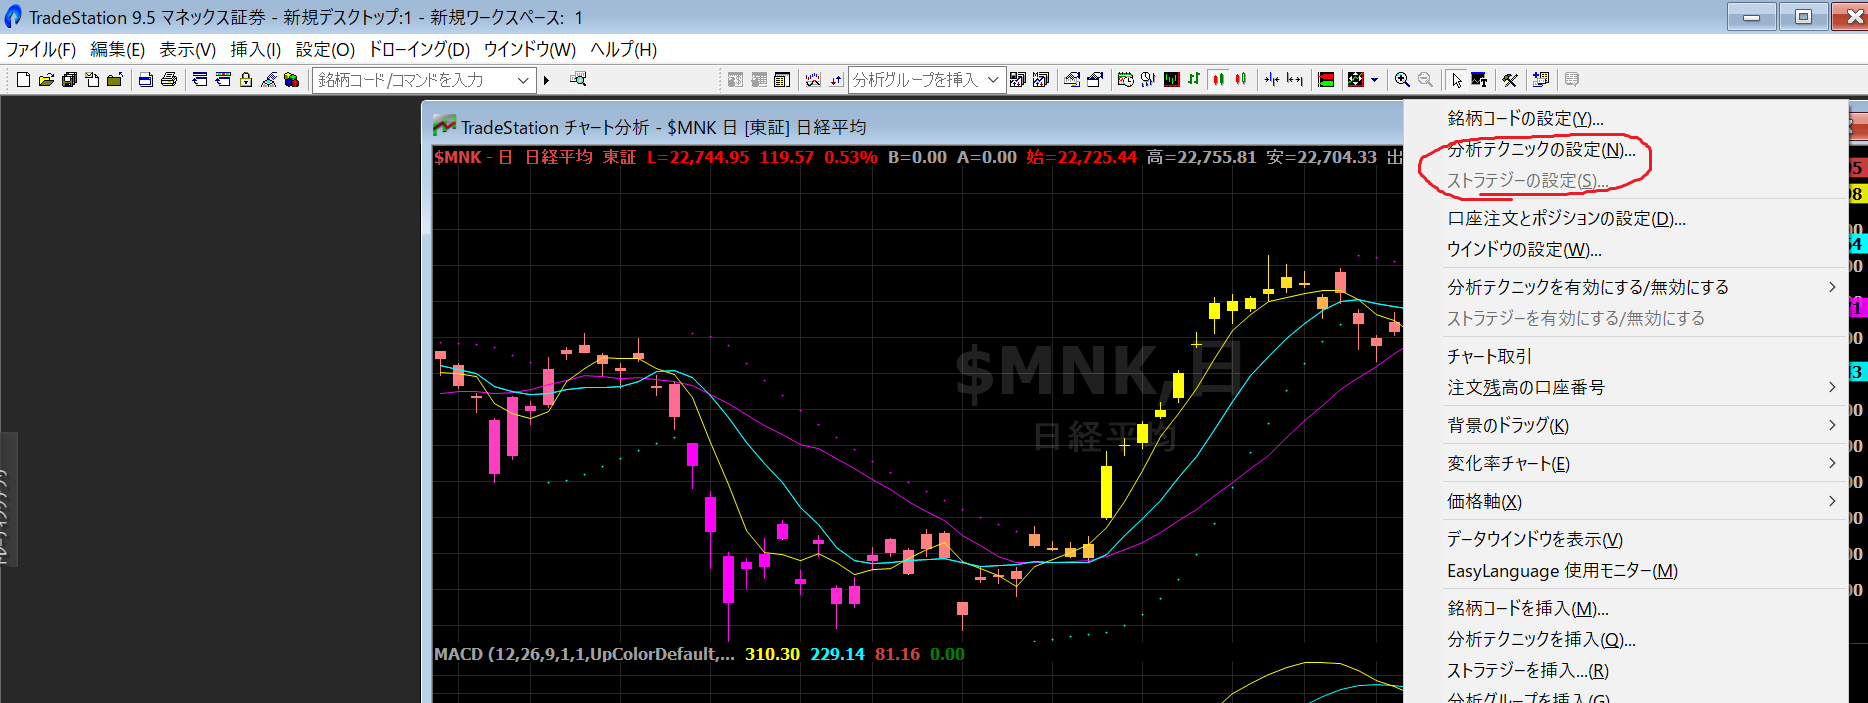Click the small play arrow beside symbol box
Image resolution: width=1868 pixels, height=703 pixels.
(546, 80)
